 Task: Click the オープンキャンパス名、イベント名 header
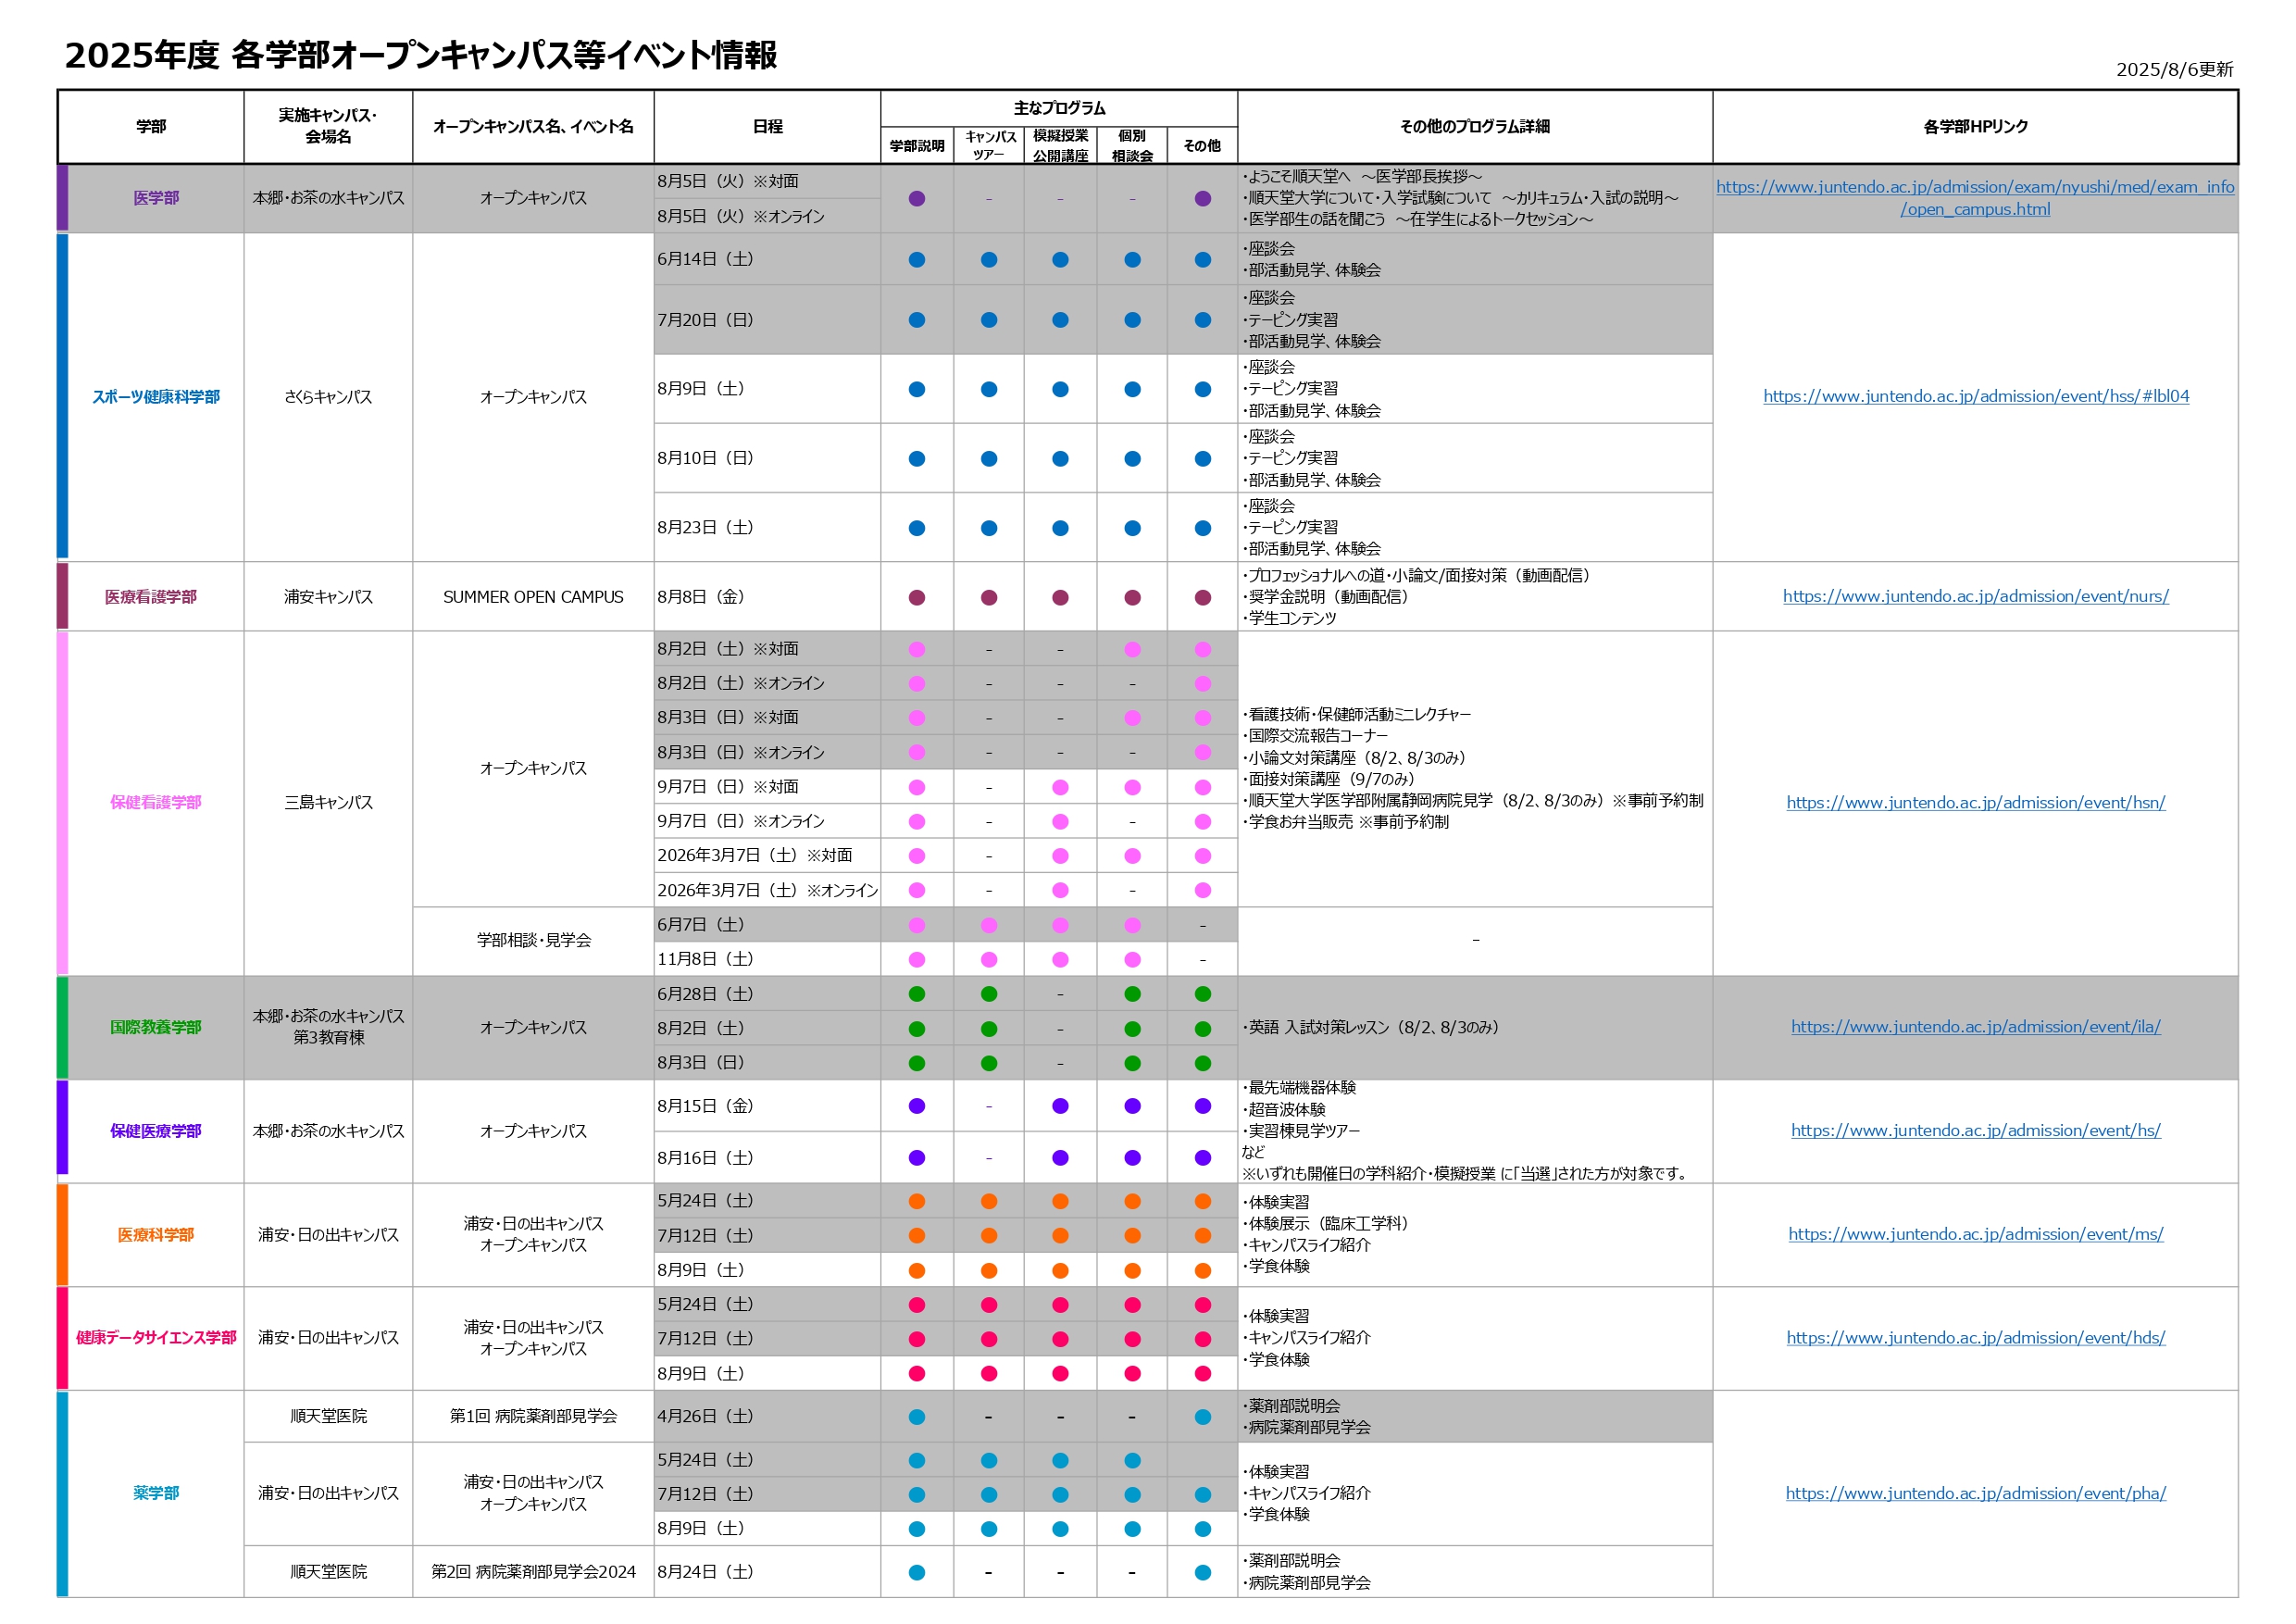[x=533, y=126]
